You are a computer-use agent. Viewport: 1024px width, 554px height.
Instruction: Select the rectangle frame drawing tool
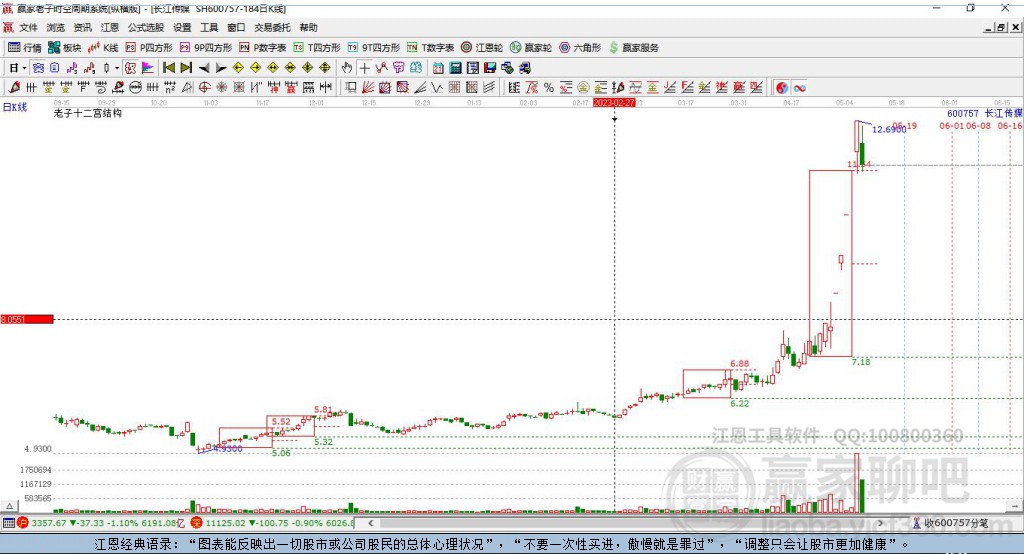click(x=351, y=88)
